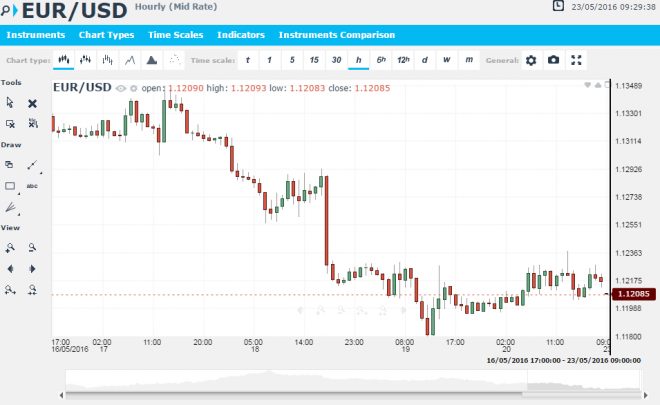Click the delete X tool
This screenshot has height=405, width=660.
32,102
